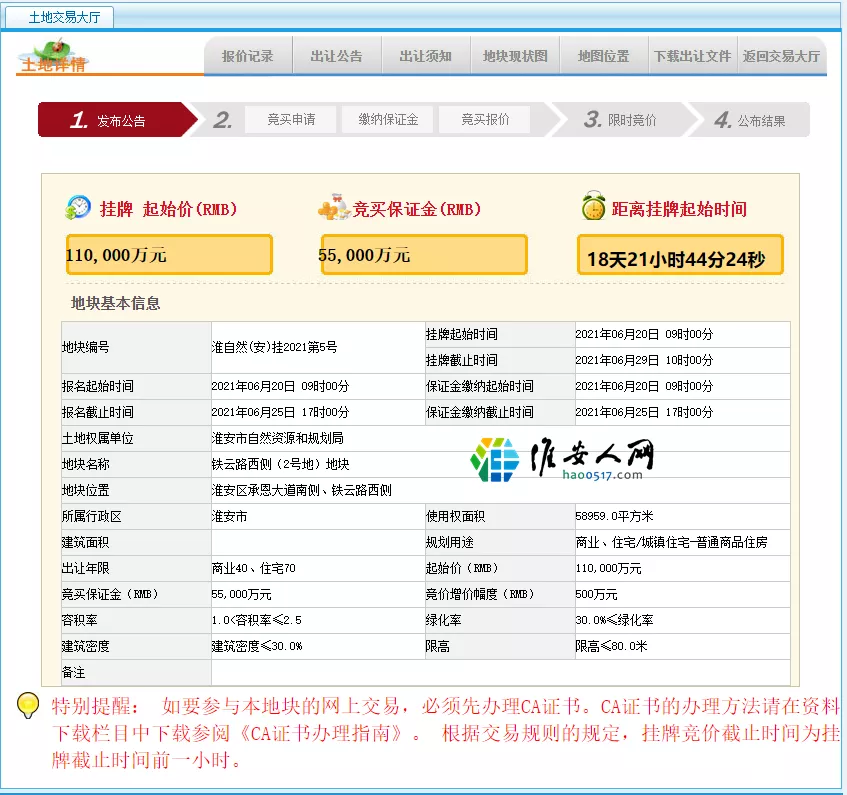Viewport: 847px width, 795px height.
Task: Open the 出让须知 tab
Action: click(426, 56)
